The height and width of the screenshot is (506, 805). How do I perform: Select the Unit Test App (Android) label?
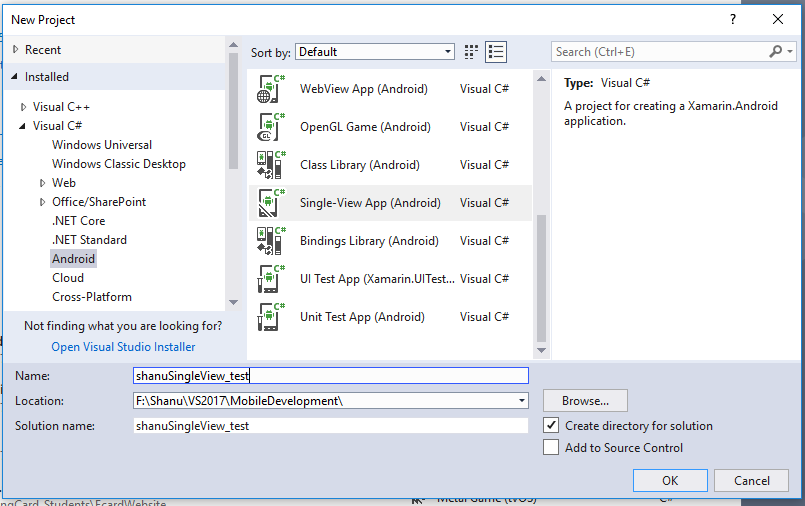(362, 317)
